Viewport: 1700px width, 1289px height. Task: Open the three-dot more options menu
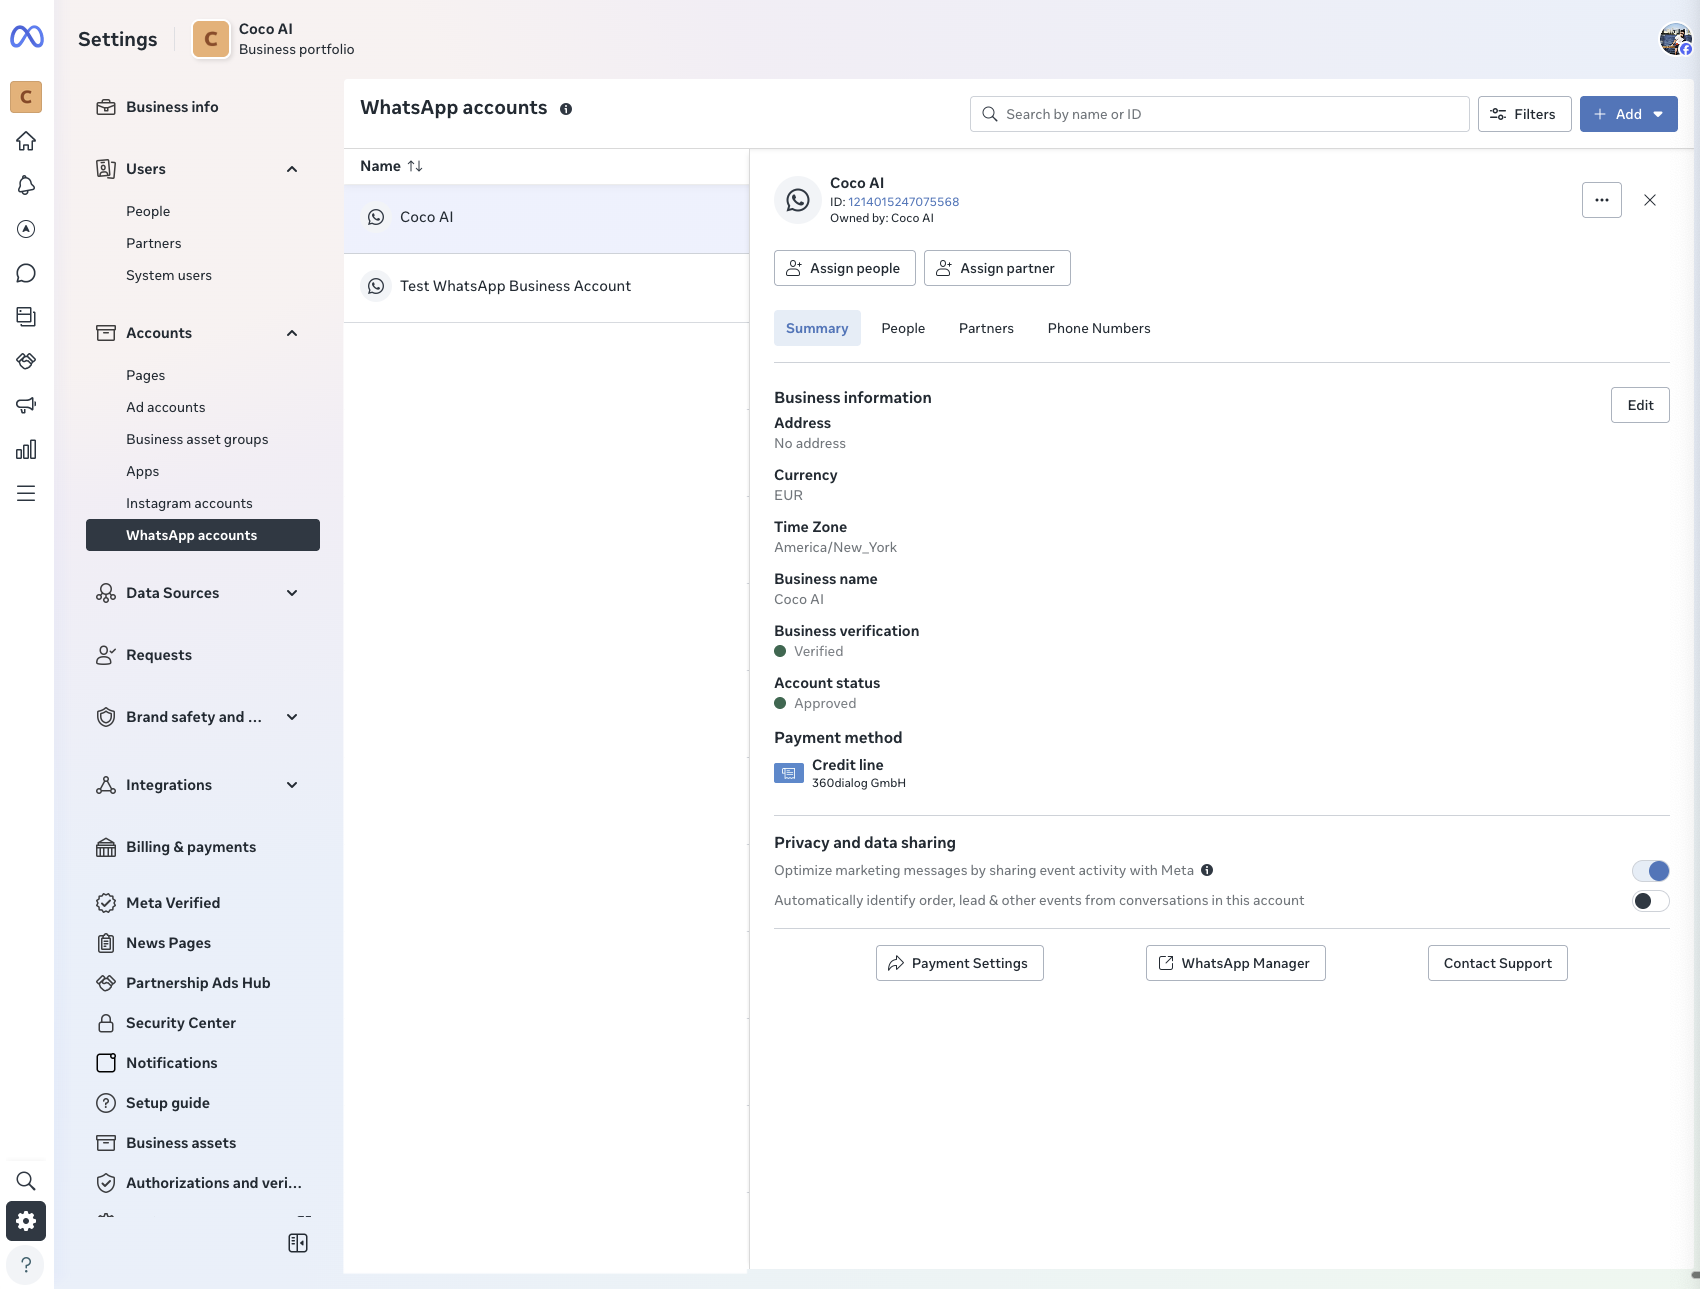(1601, 200)
